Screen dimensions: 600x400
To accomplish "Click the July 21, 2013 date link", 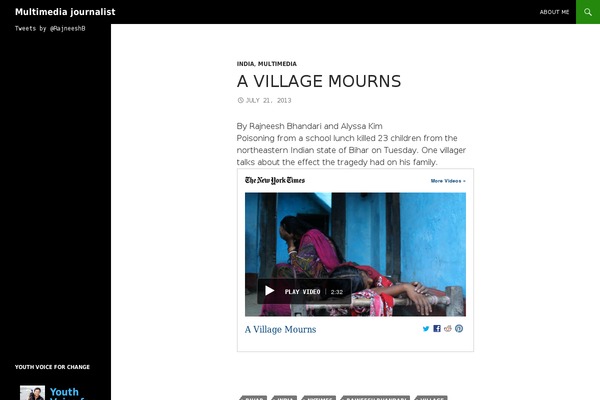I will pos(268,100).
